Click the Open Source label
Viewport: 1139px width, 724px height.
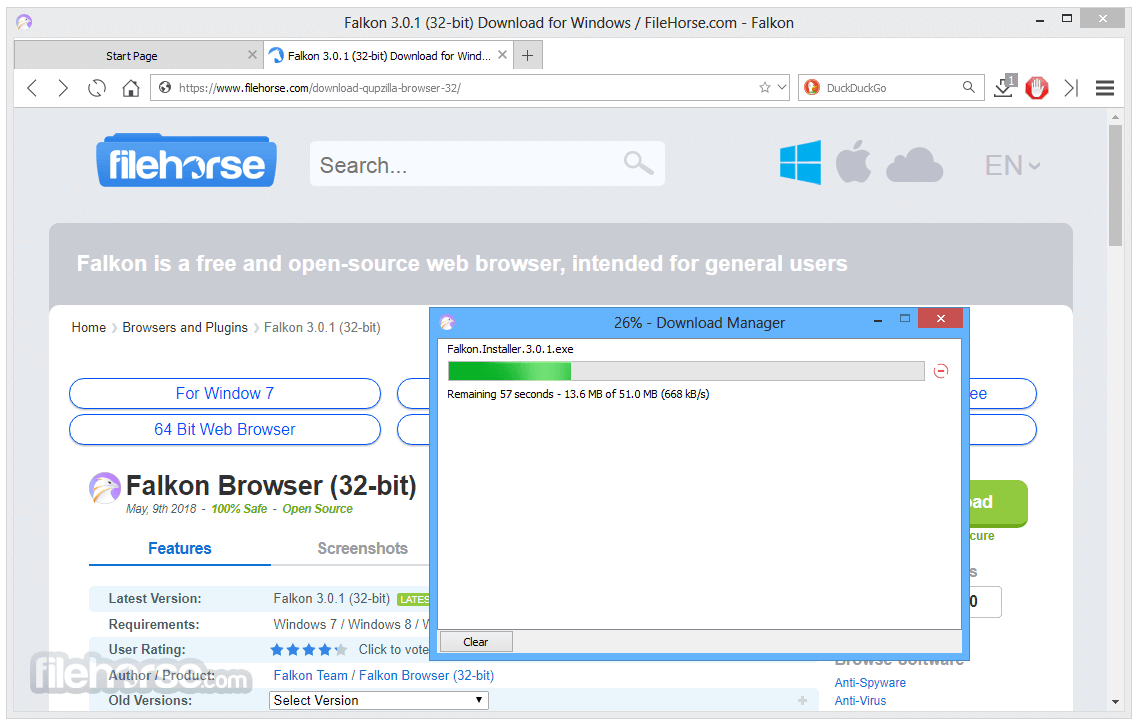(317, 509)
